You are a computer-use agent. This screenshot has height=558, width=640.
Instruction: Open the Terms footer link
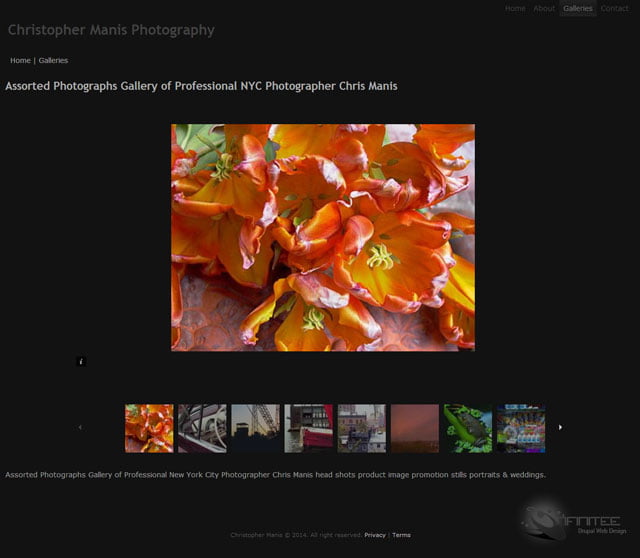tap(401, 535)
